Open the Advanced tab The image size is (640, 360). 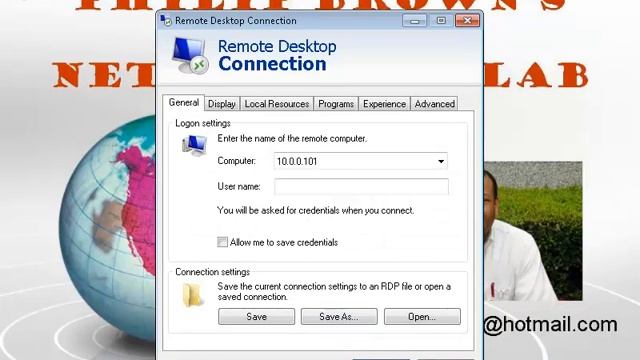coord(434,104)
